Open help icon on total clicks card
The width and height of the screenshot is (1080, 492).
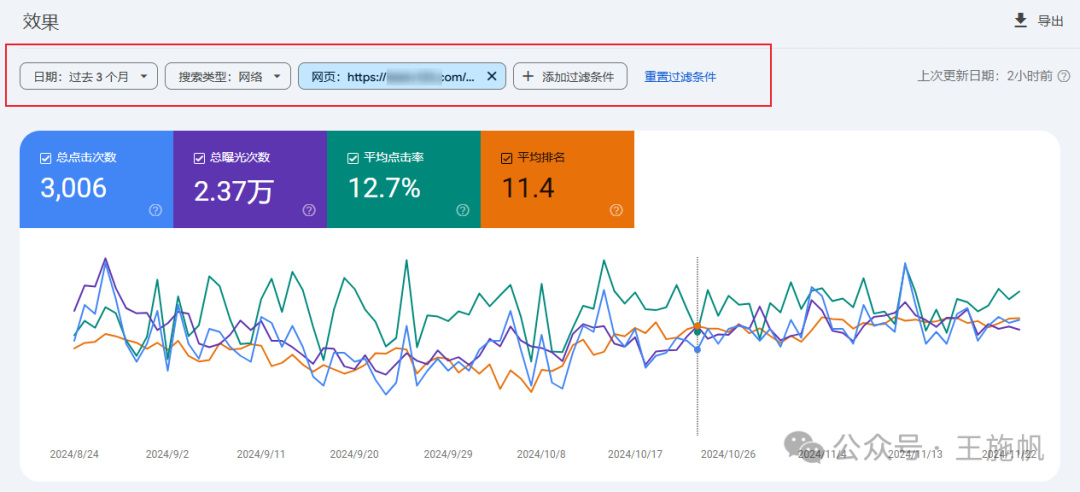click(x=156, y=210)
